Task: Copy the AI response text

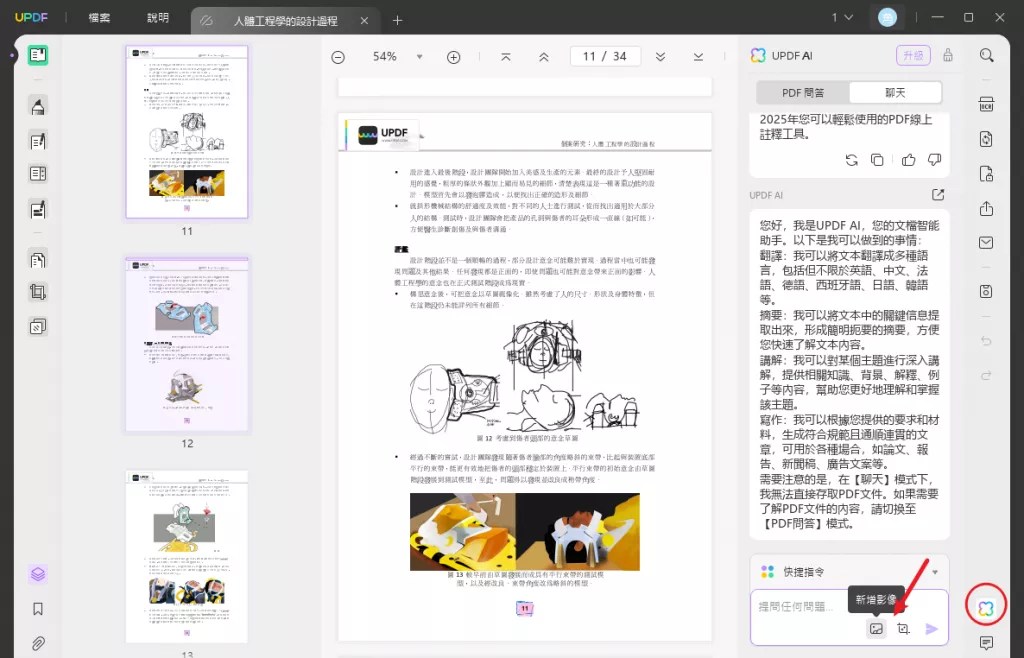Action: (x=877, y=160)
